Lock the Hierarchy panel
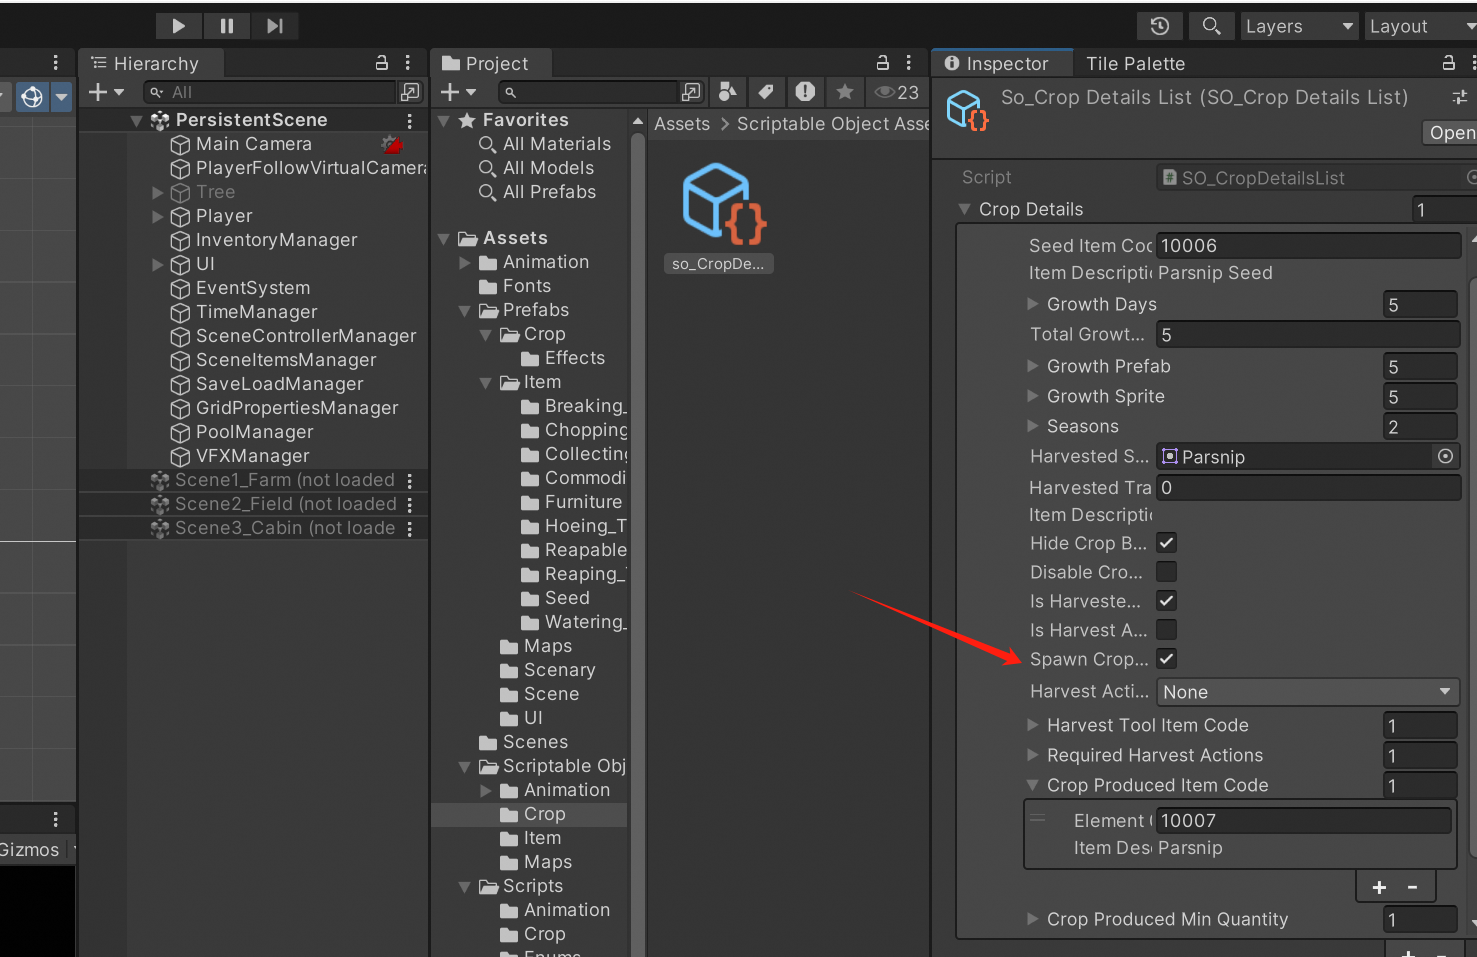 [x=382, y=63]
